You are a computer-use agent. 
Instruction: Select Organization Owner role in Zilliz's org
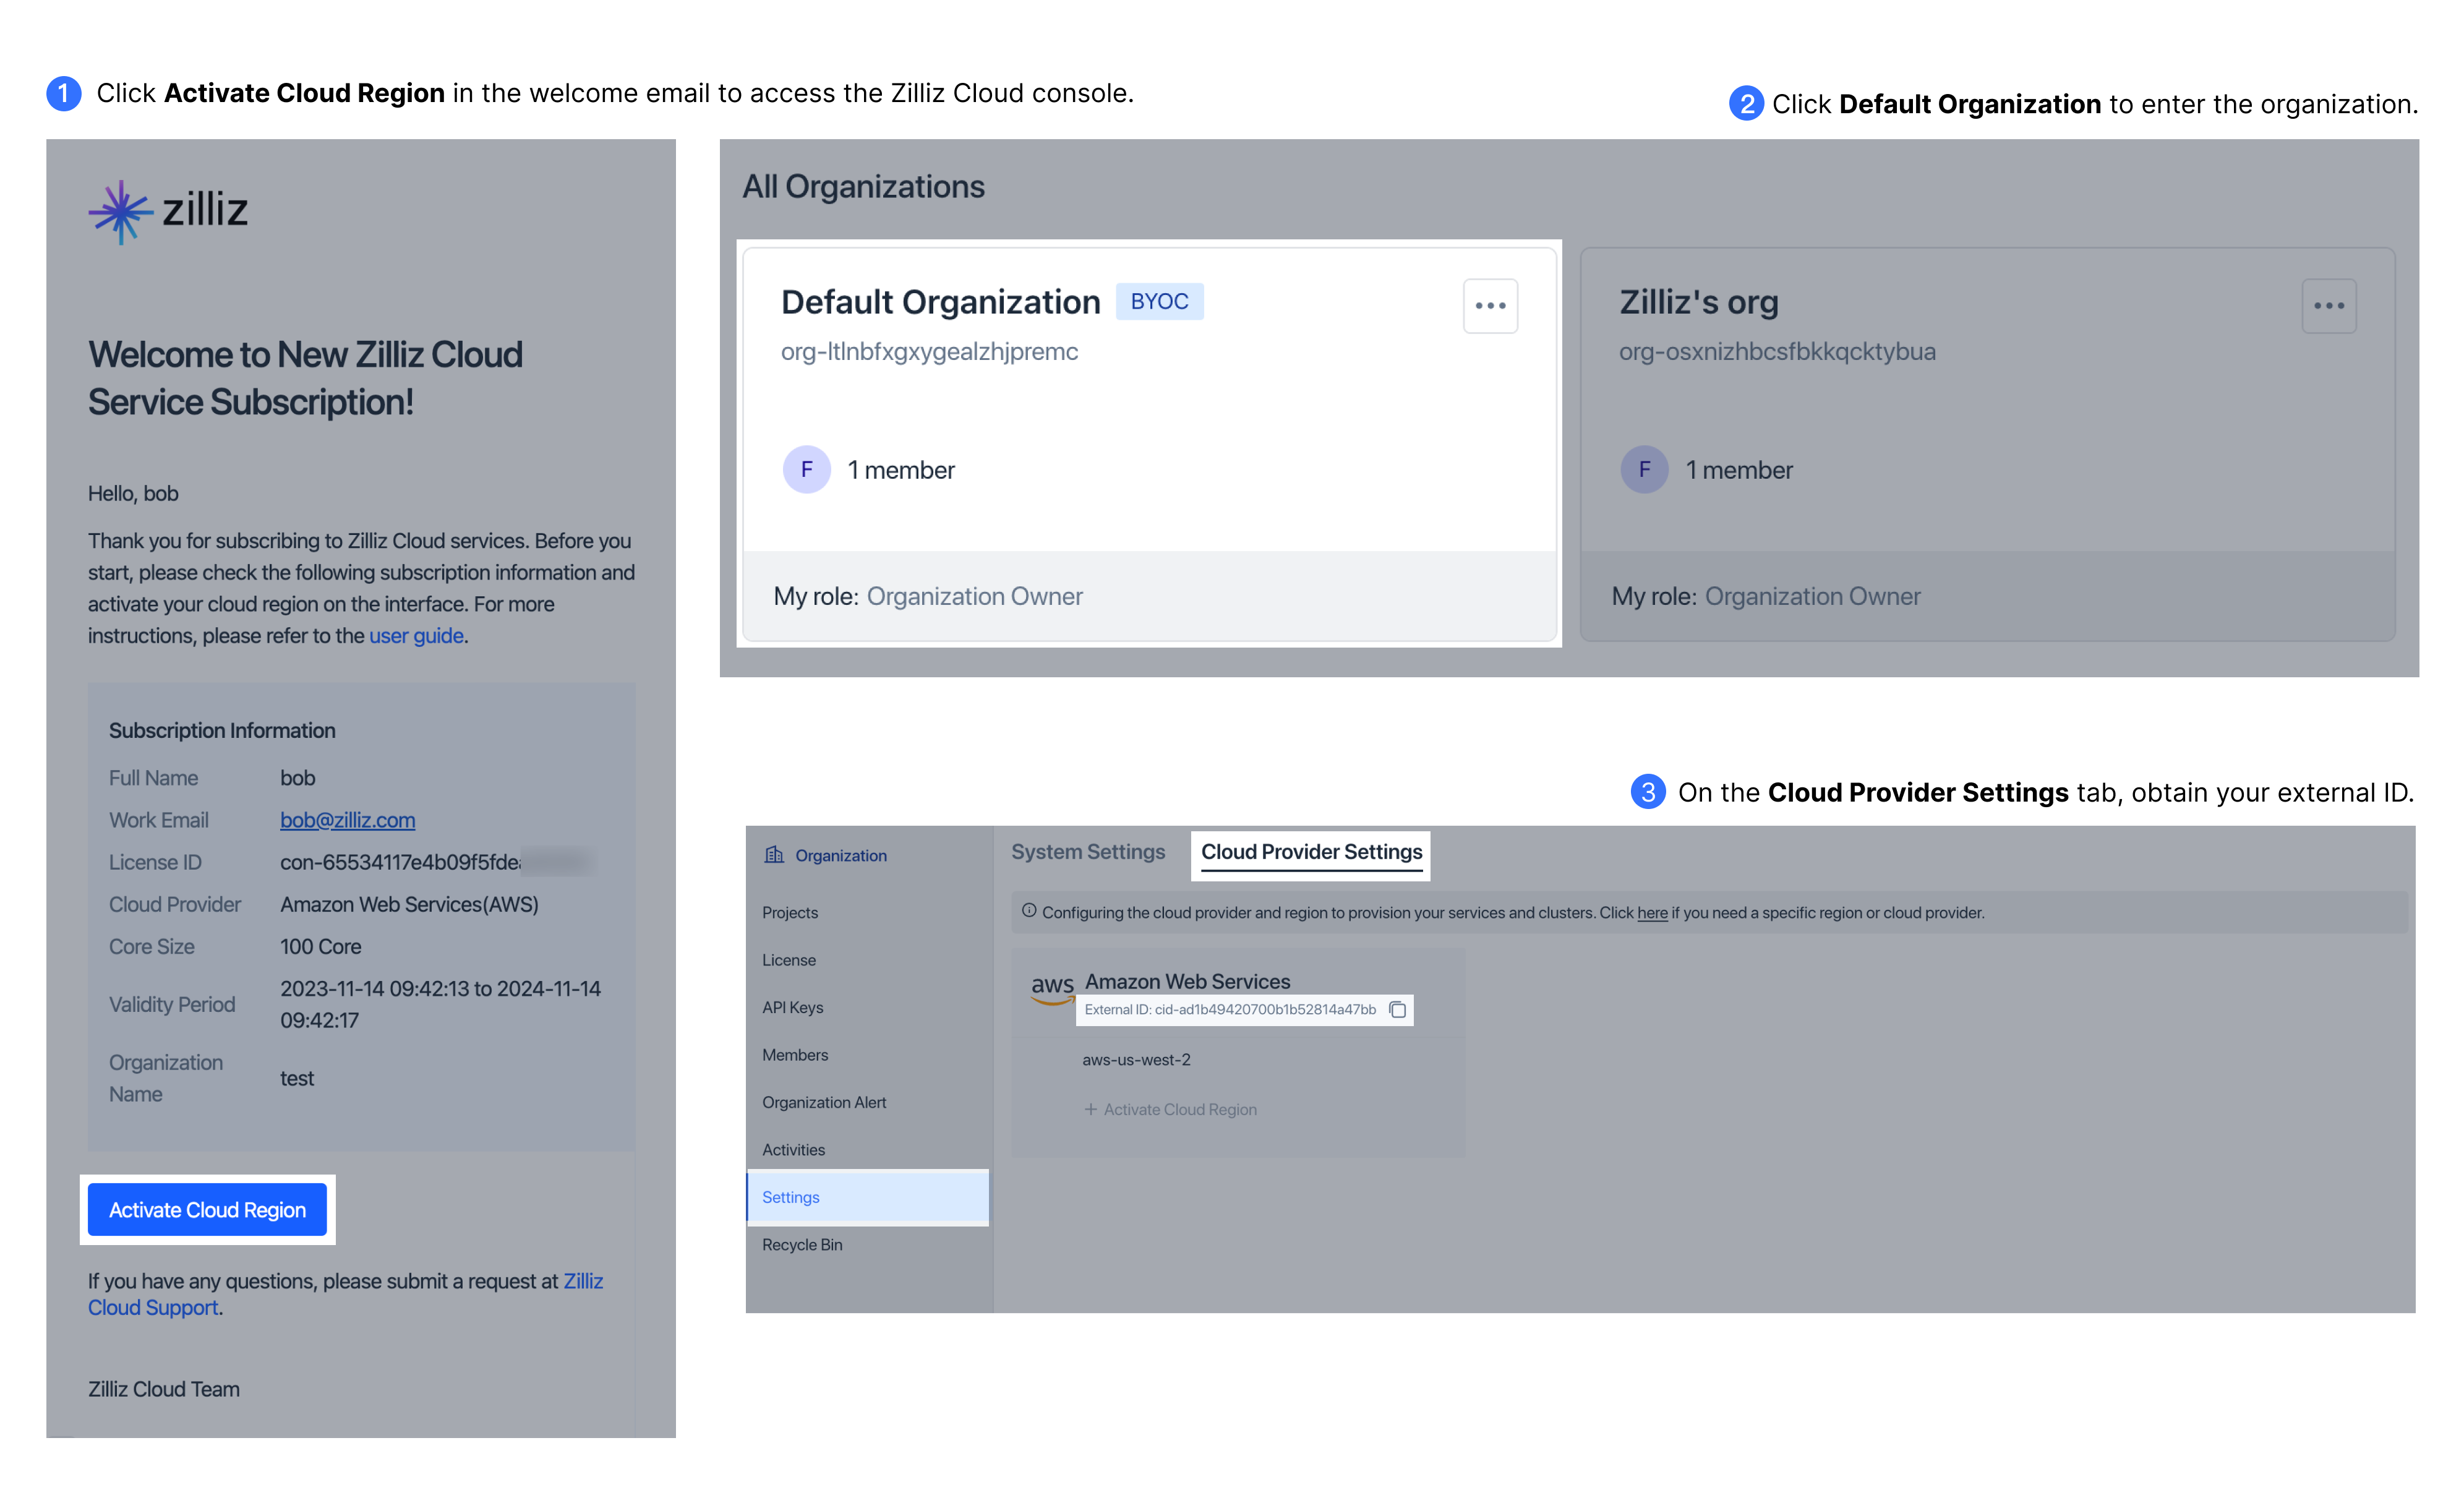1812,596
